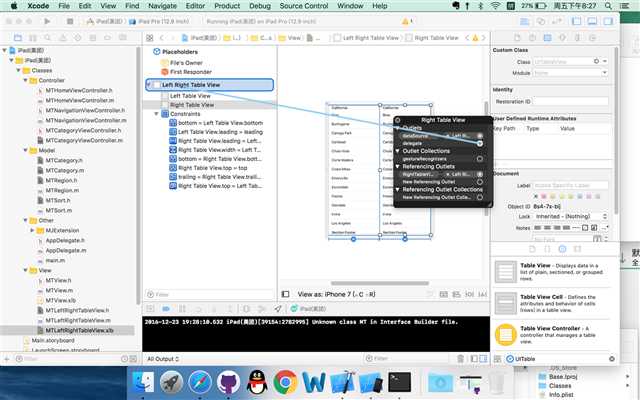This screenshot has width=640, height=400.
Task: Toggle the navigator panel visibility
Action: click(576, 21)
